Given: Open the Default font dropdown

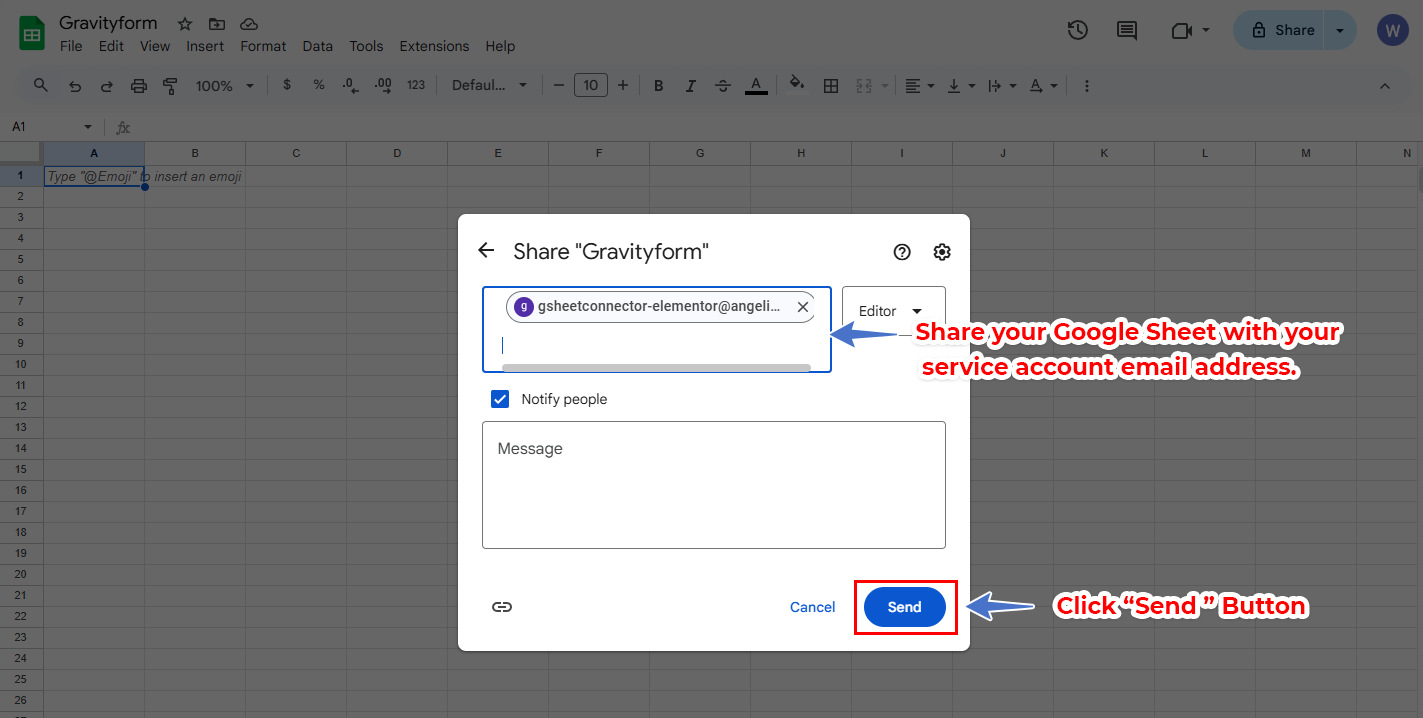Looking at the screenshot, I should point(489,85).
